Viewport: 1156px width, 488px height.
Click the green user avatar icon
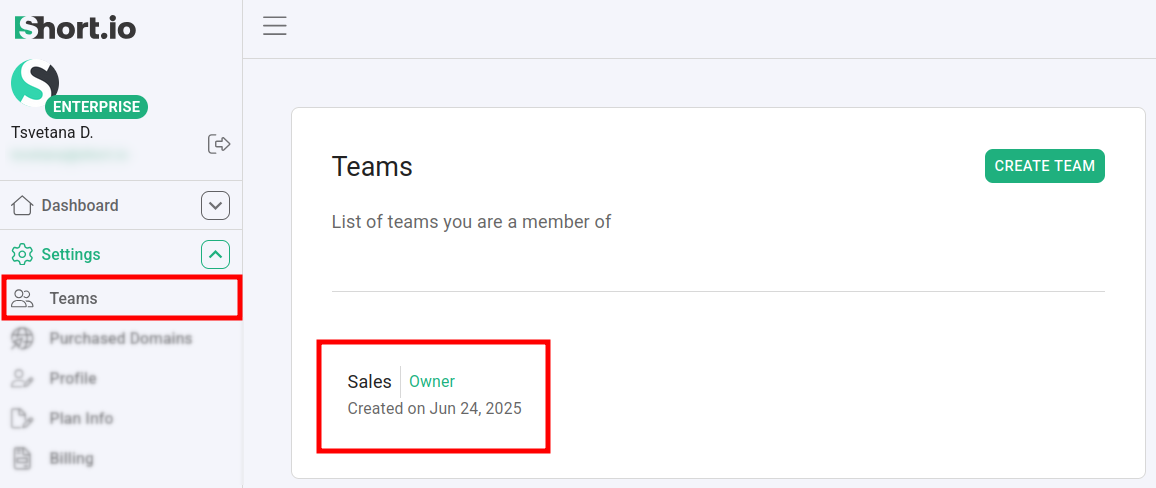[33, 83]
